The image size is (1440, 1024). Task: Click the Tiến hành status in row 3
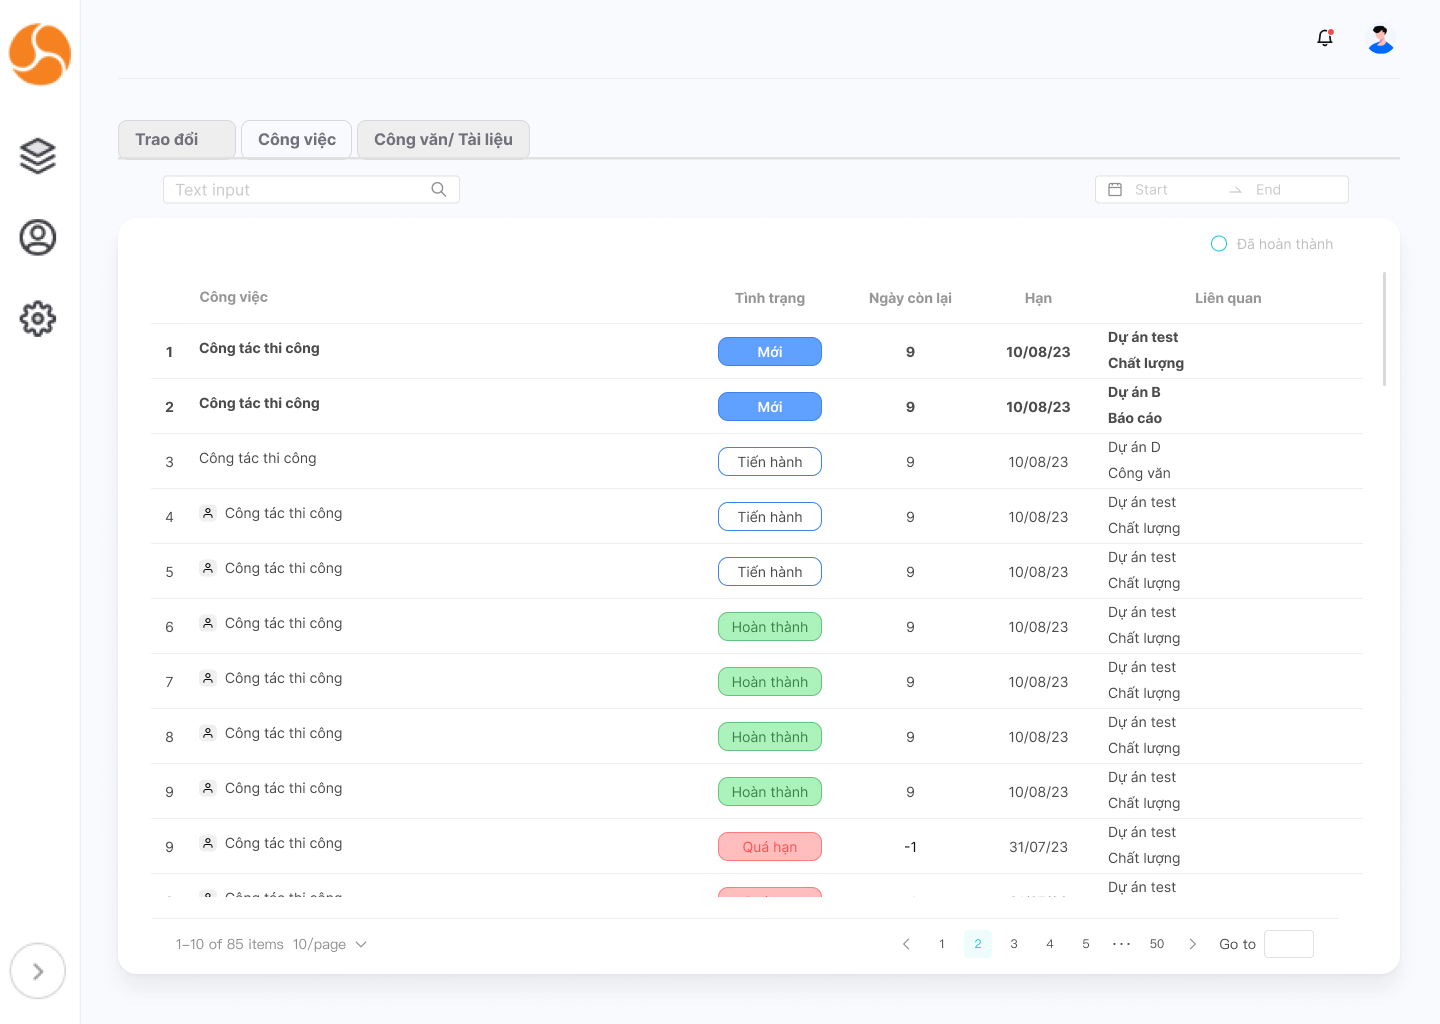pos(770,462)
